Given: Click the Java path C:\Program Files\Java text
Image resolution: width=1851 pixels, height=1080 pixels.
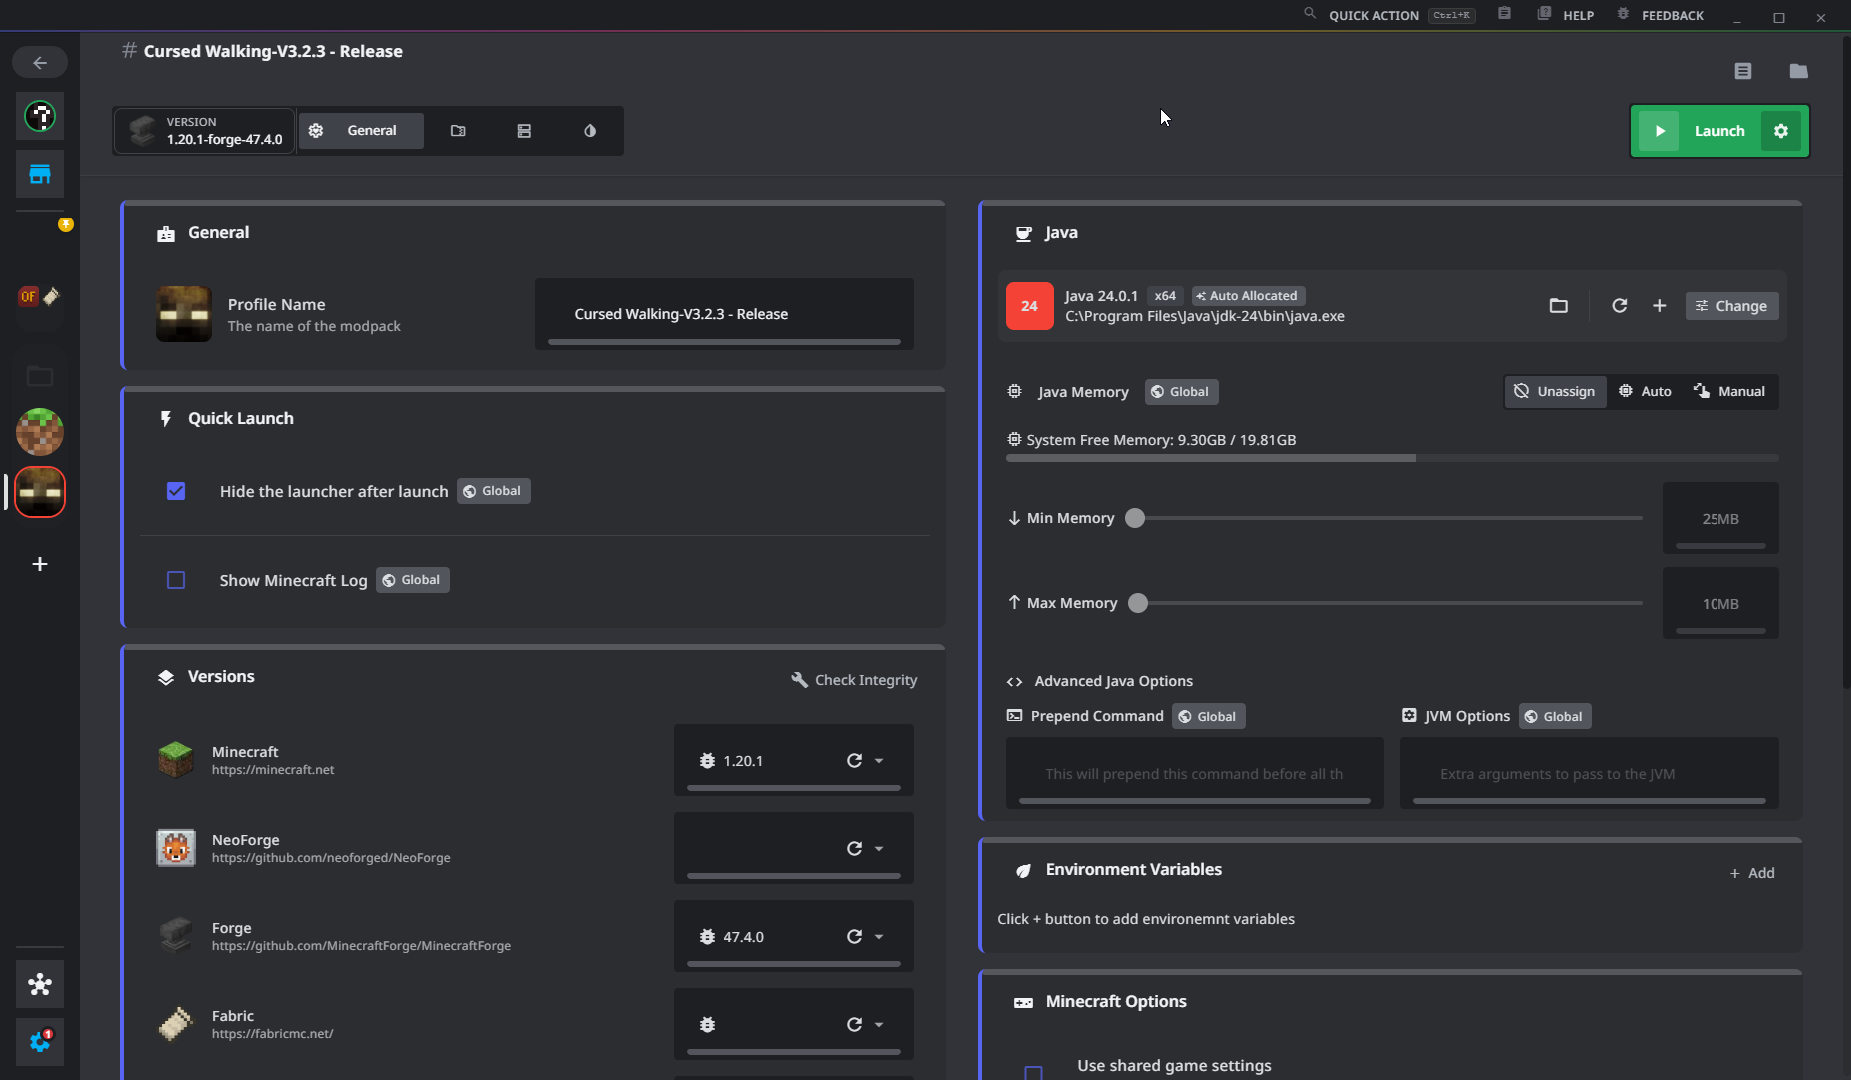Looking at the screenshot, I should click(x=1204, y=316).
